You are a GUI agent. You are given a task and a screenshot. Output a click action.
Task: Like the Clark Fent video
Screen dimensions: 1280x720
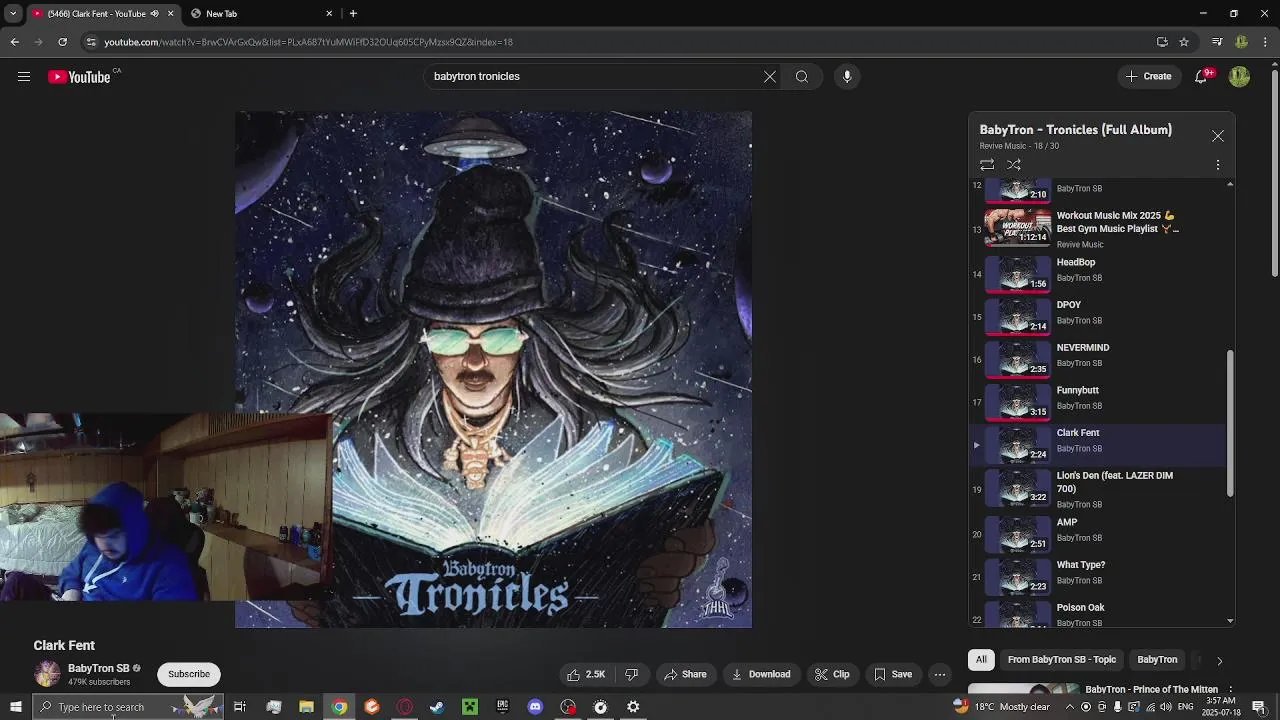click(586, 675)
